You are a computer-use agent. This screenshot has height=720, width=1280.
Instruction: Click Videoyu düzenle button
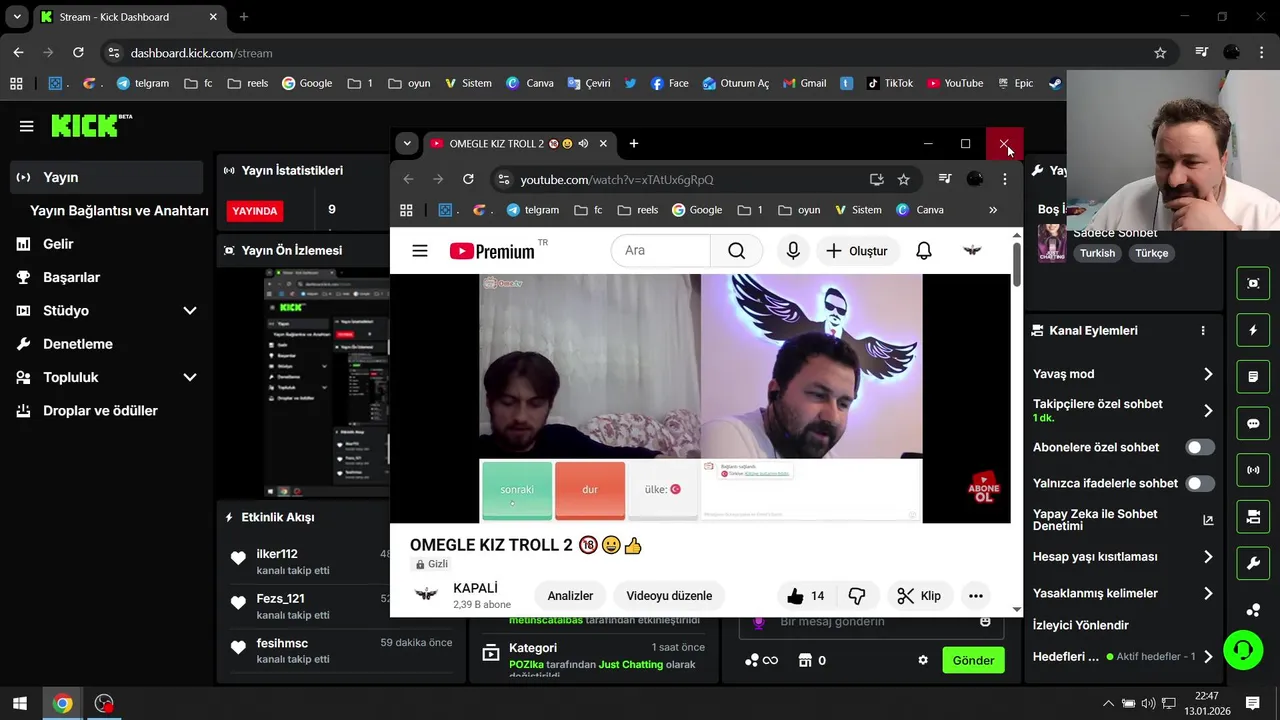pos(669,596)
